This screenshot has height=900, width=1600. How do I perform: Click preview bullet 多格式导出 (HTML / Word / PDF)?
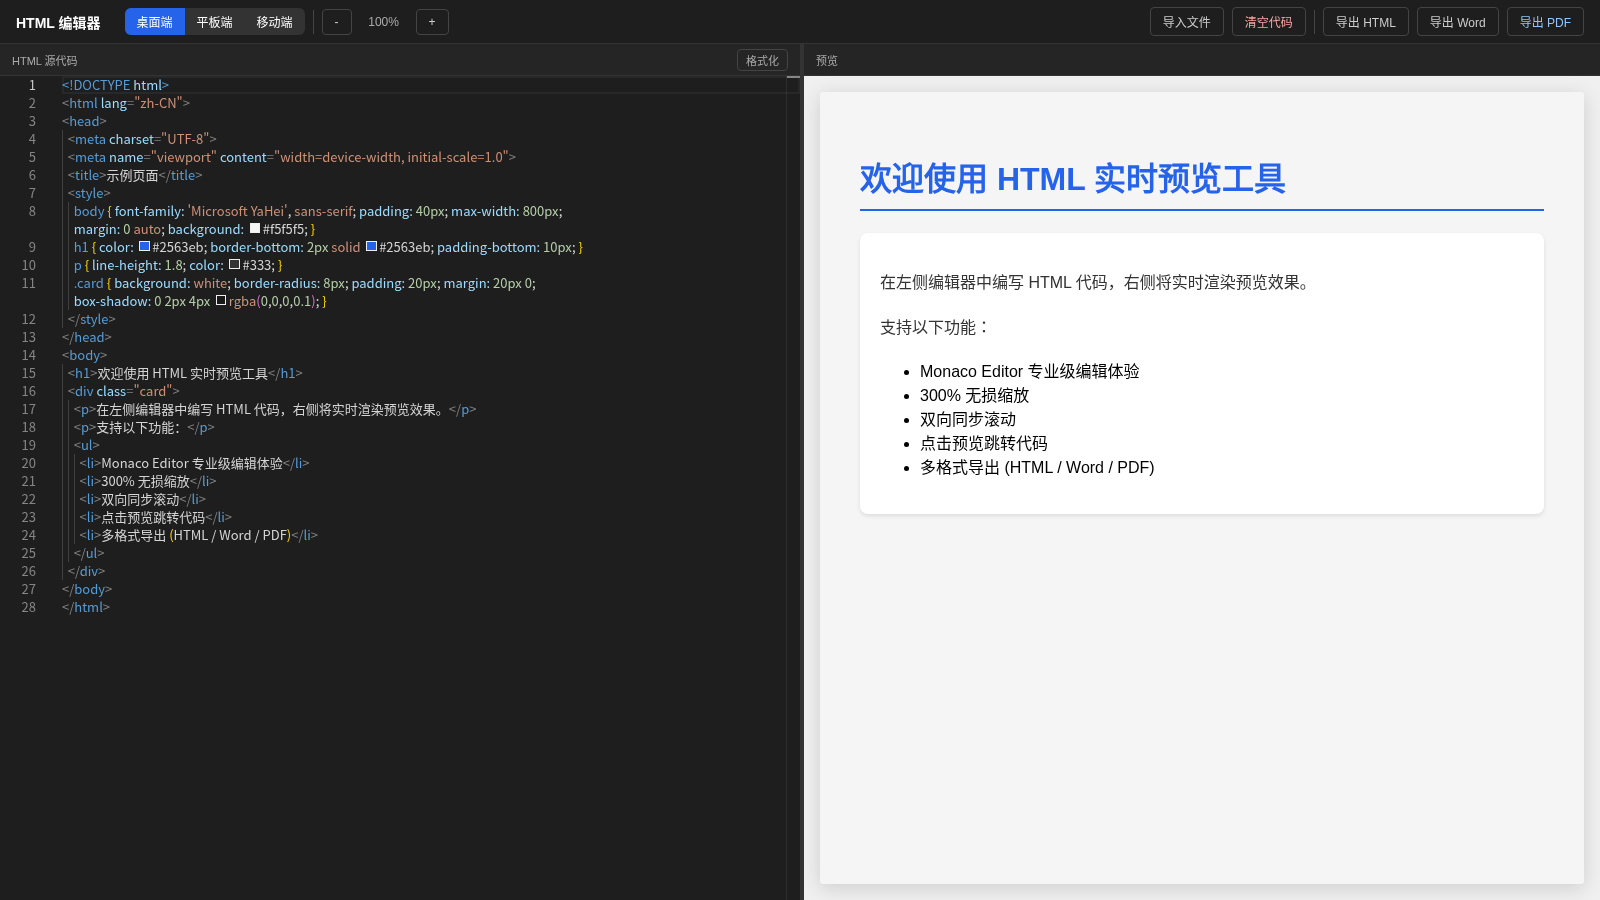(x=1037, y=467)
